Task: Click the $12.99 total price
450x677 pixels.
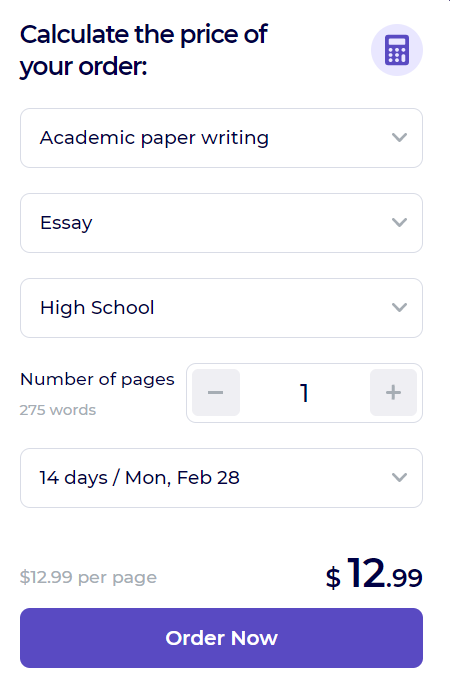Action: click(x=374, y=574)
